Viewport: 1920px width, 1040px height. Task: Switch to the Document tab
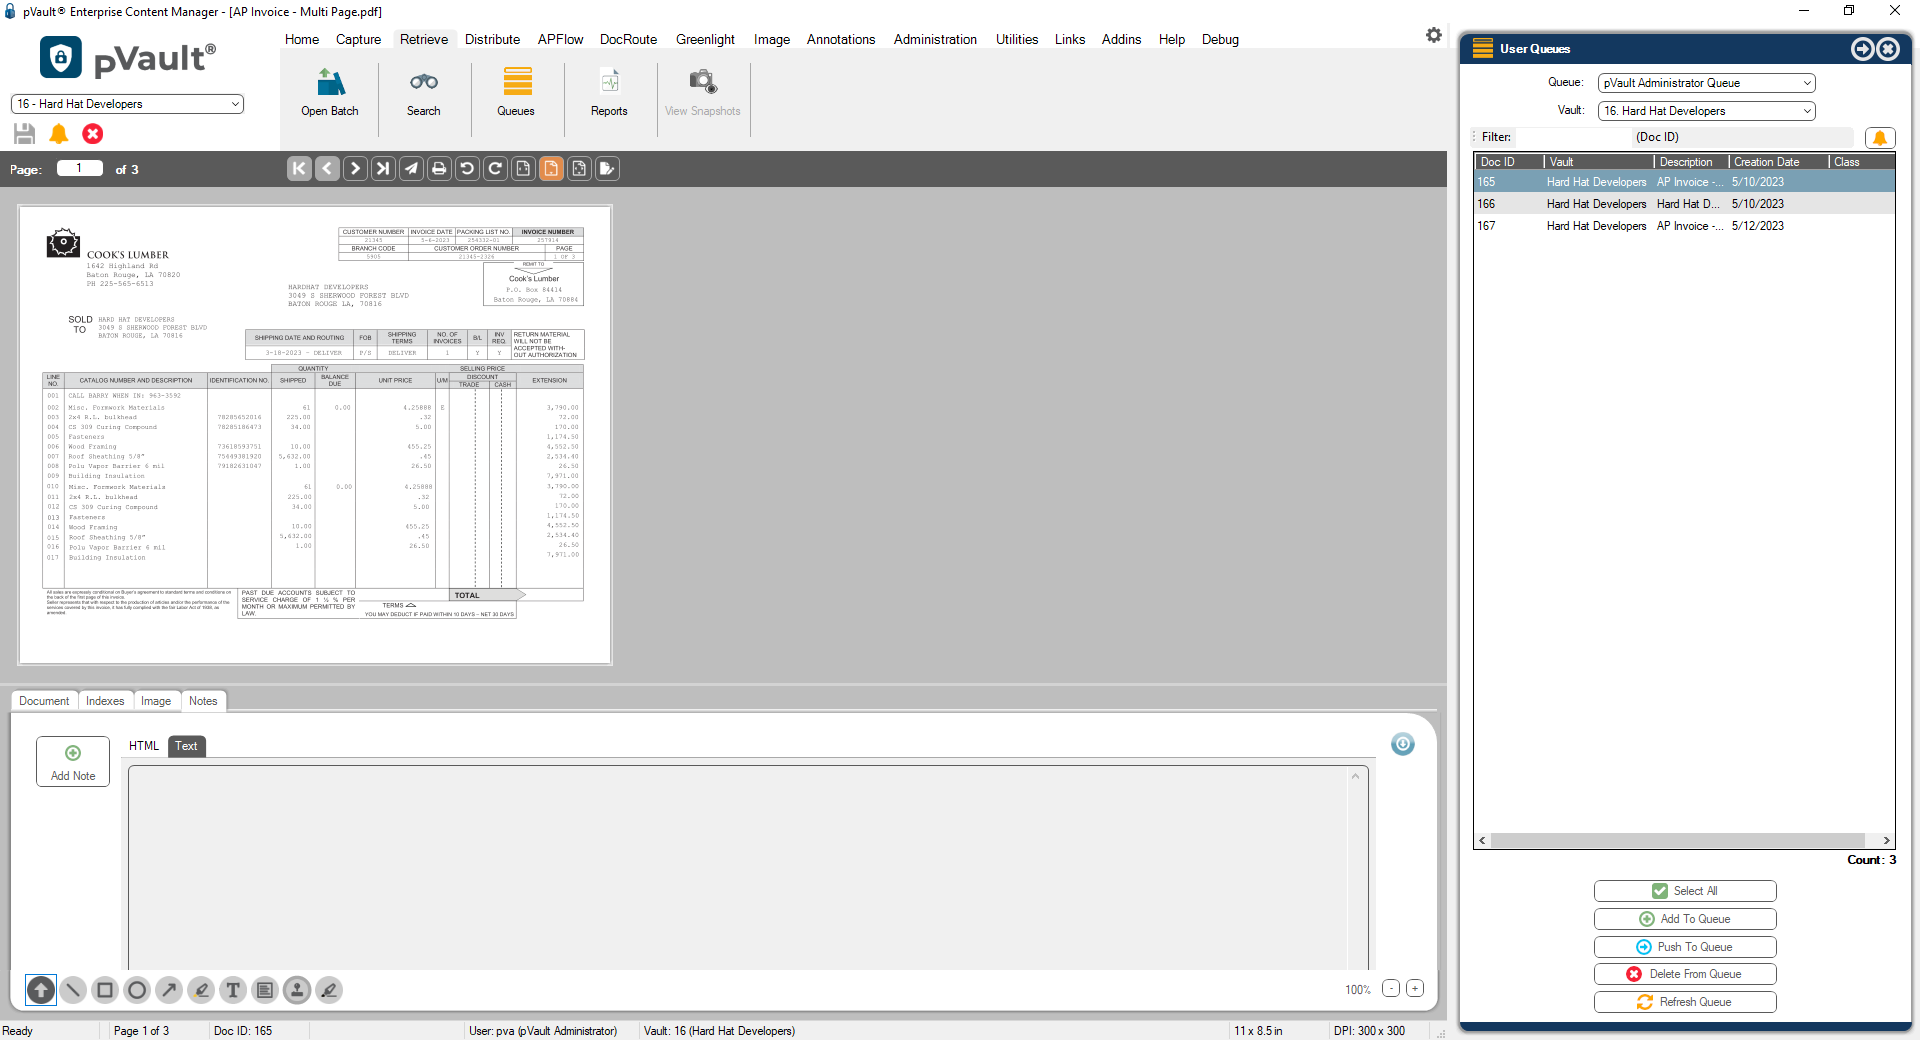click(x=44, y=701)
